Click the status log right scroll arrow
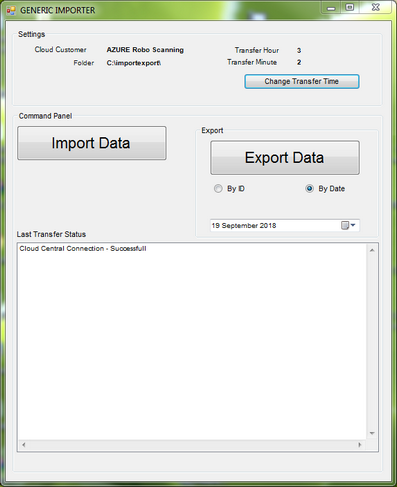 click(360, 445)
